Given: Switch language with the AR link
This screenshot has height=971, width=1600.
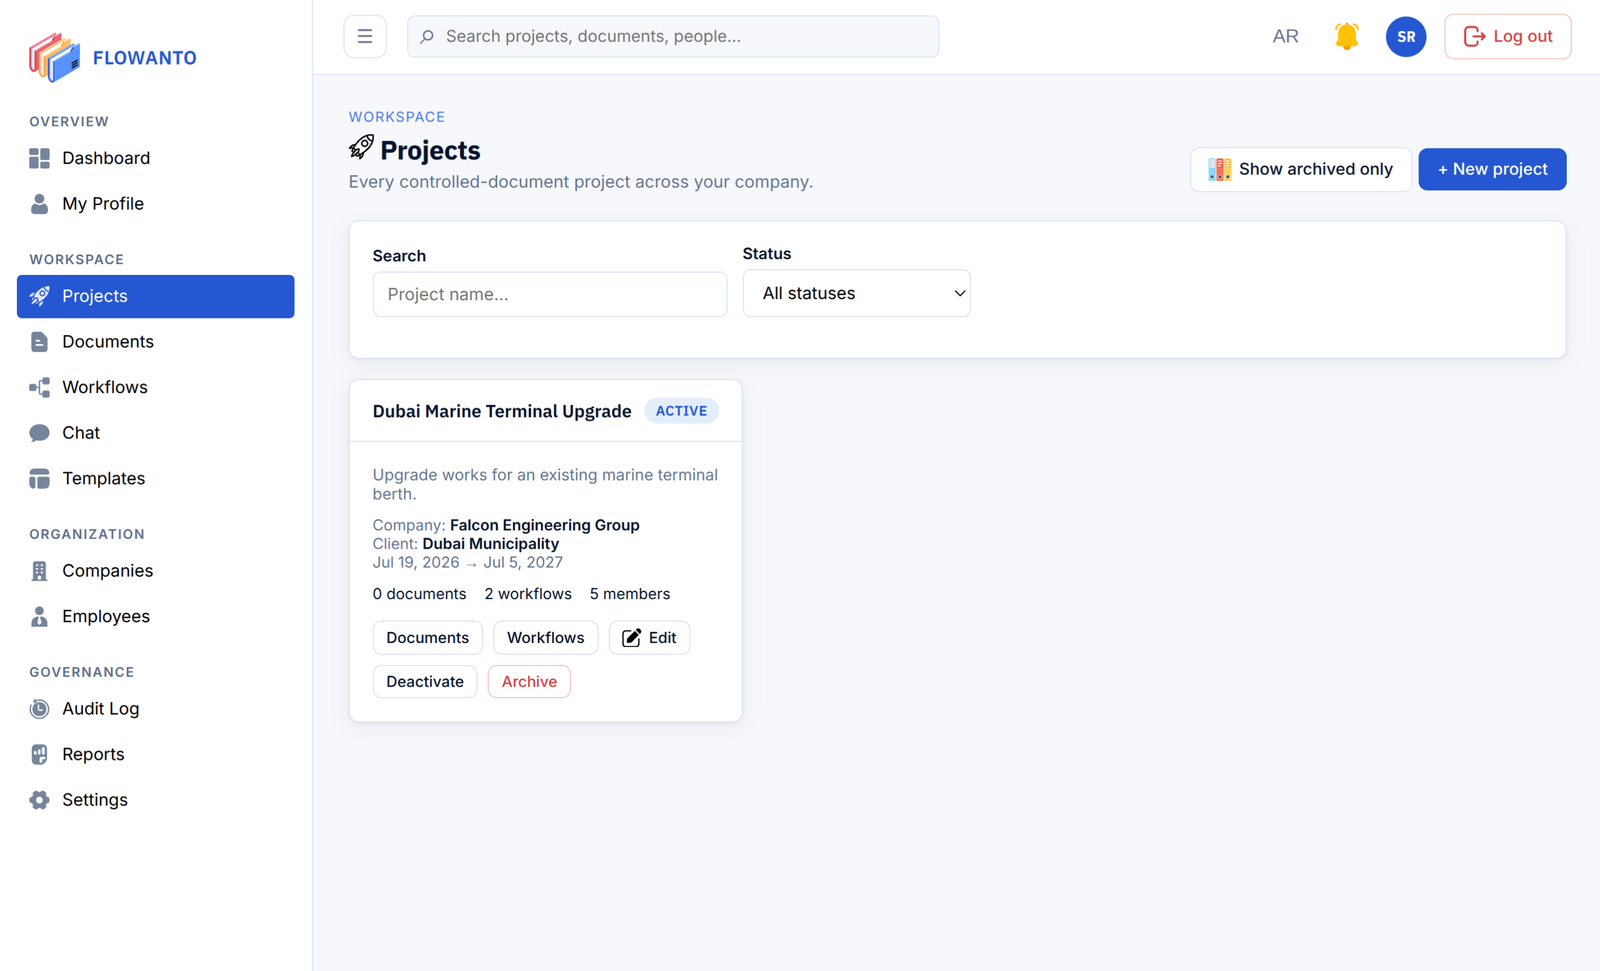Looking at the screenshot, I should coord(1285,37).
